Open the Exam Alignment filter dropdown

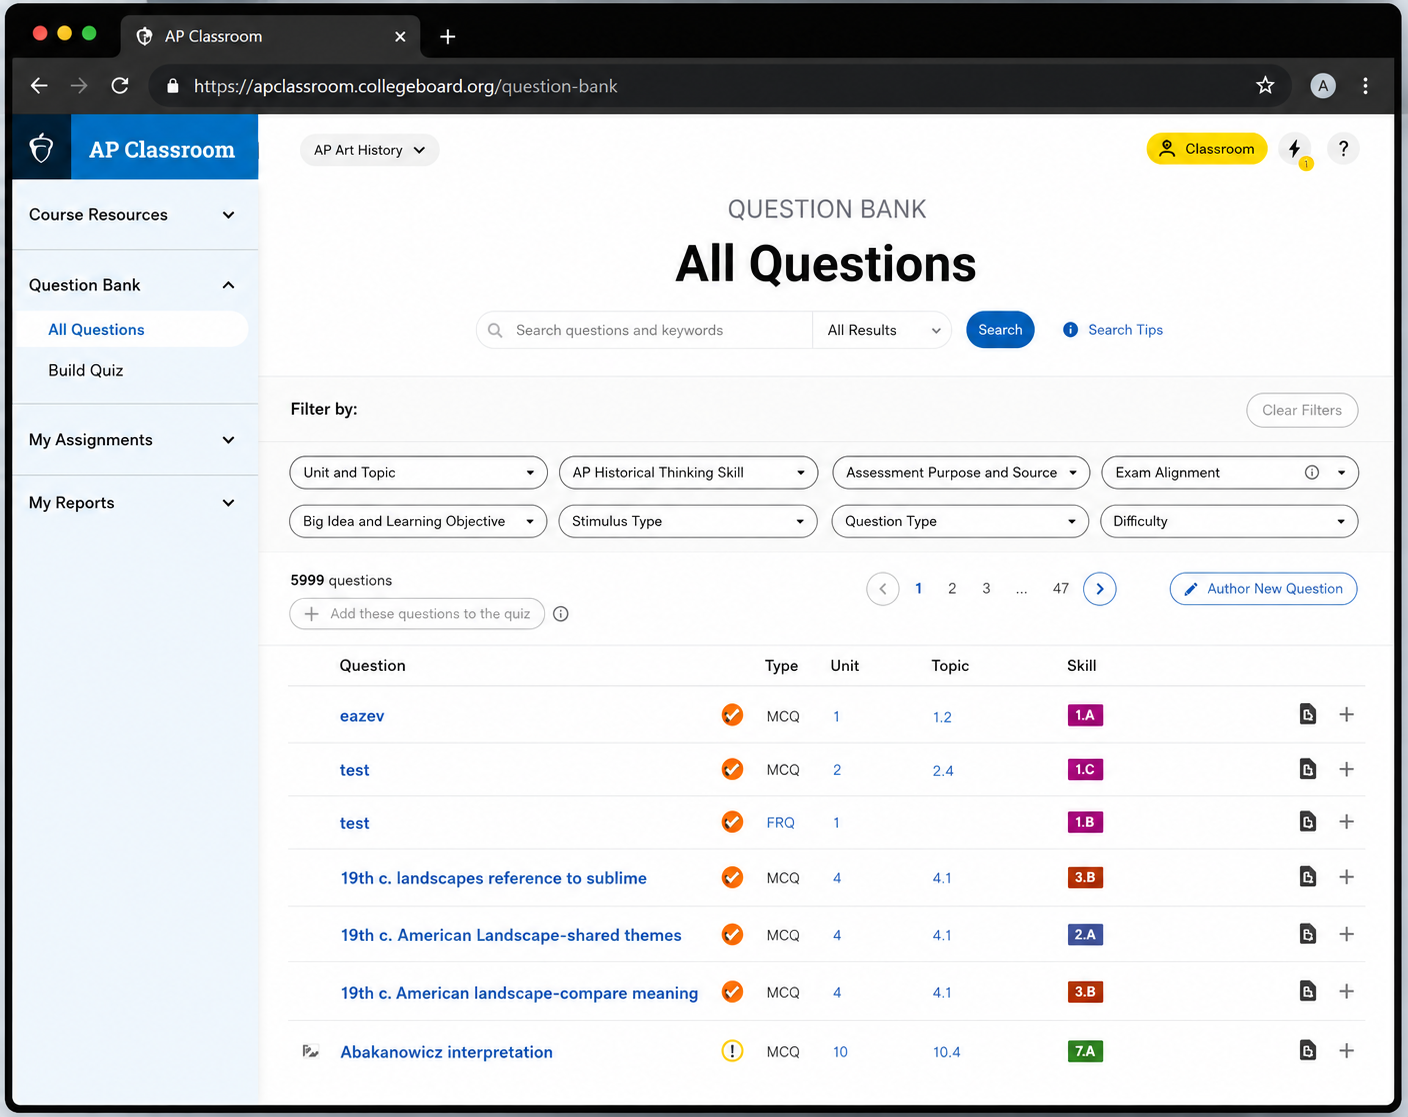tap(1230, 473)
